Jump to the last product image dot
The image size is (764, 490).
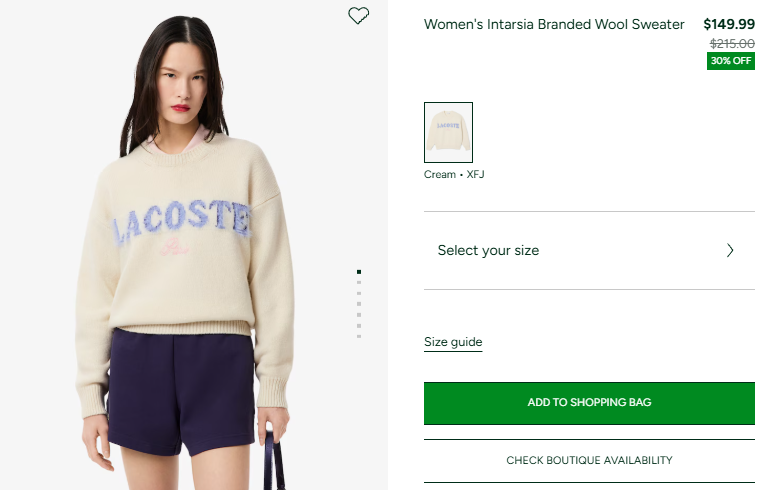[359, 337]
